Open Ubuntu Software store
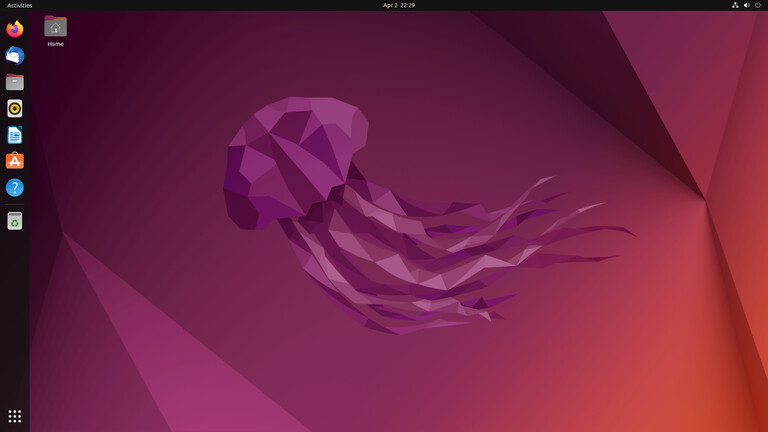The image size is (768, 432). (x=15, y=161)
